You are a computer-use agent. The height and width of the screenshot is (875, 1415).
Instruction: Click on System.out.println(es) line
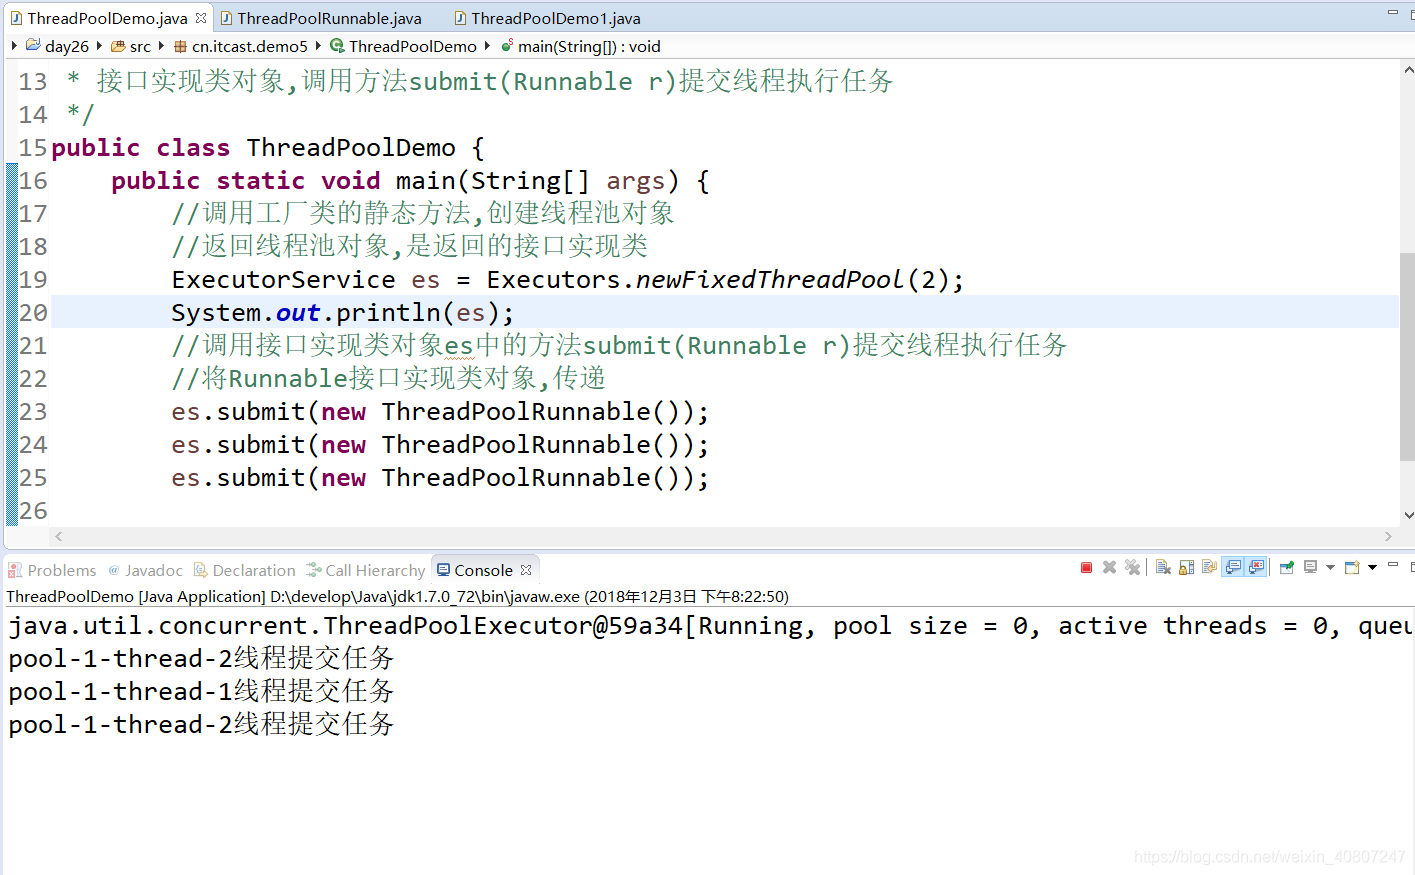[x=343, y=313]
